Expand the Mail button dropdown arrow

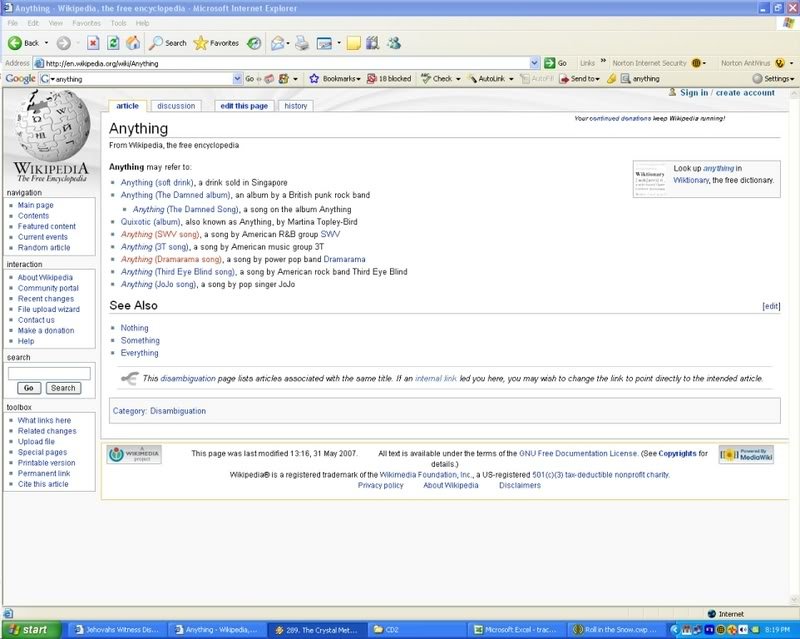(288, 43)
